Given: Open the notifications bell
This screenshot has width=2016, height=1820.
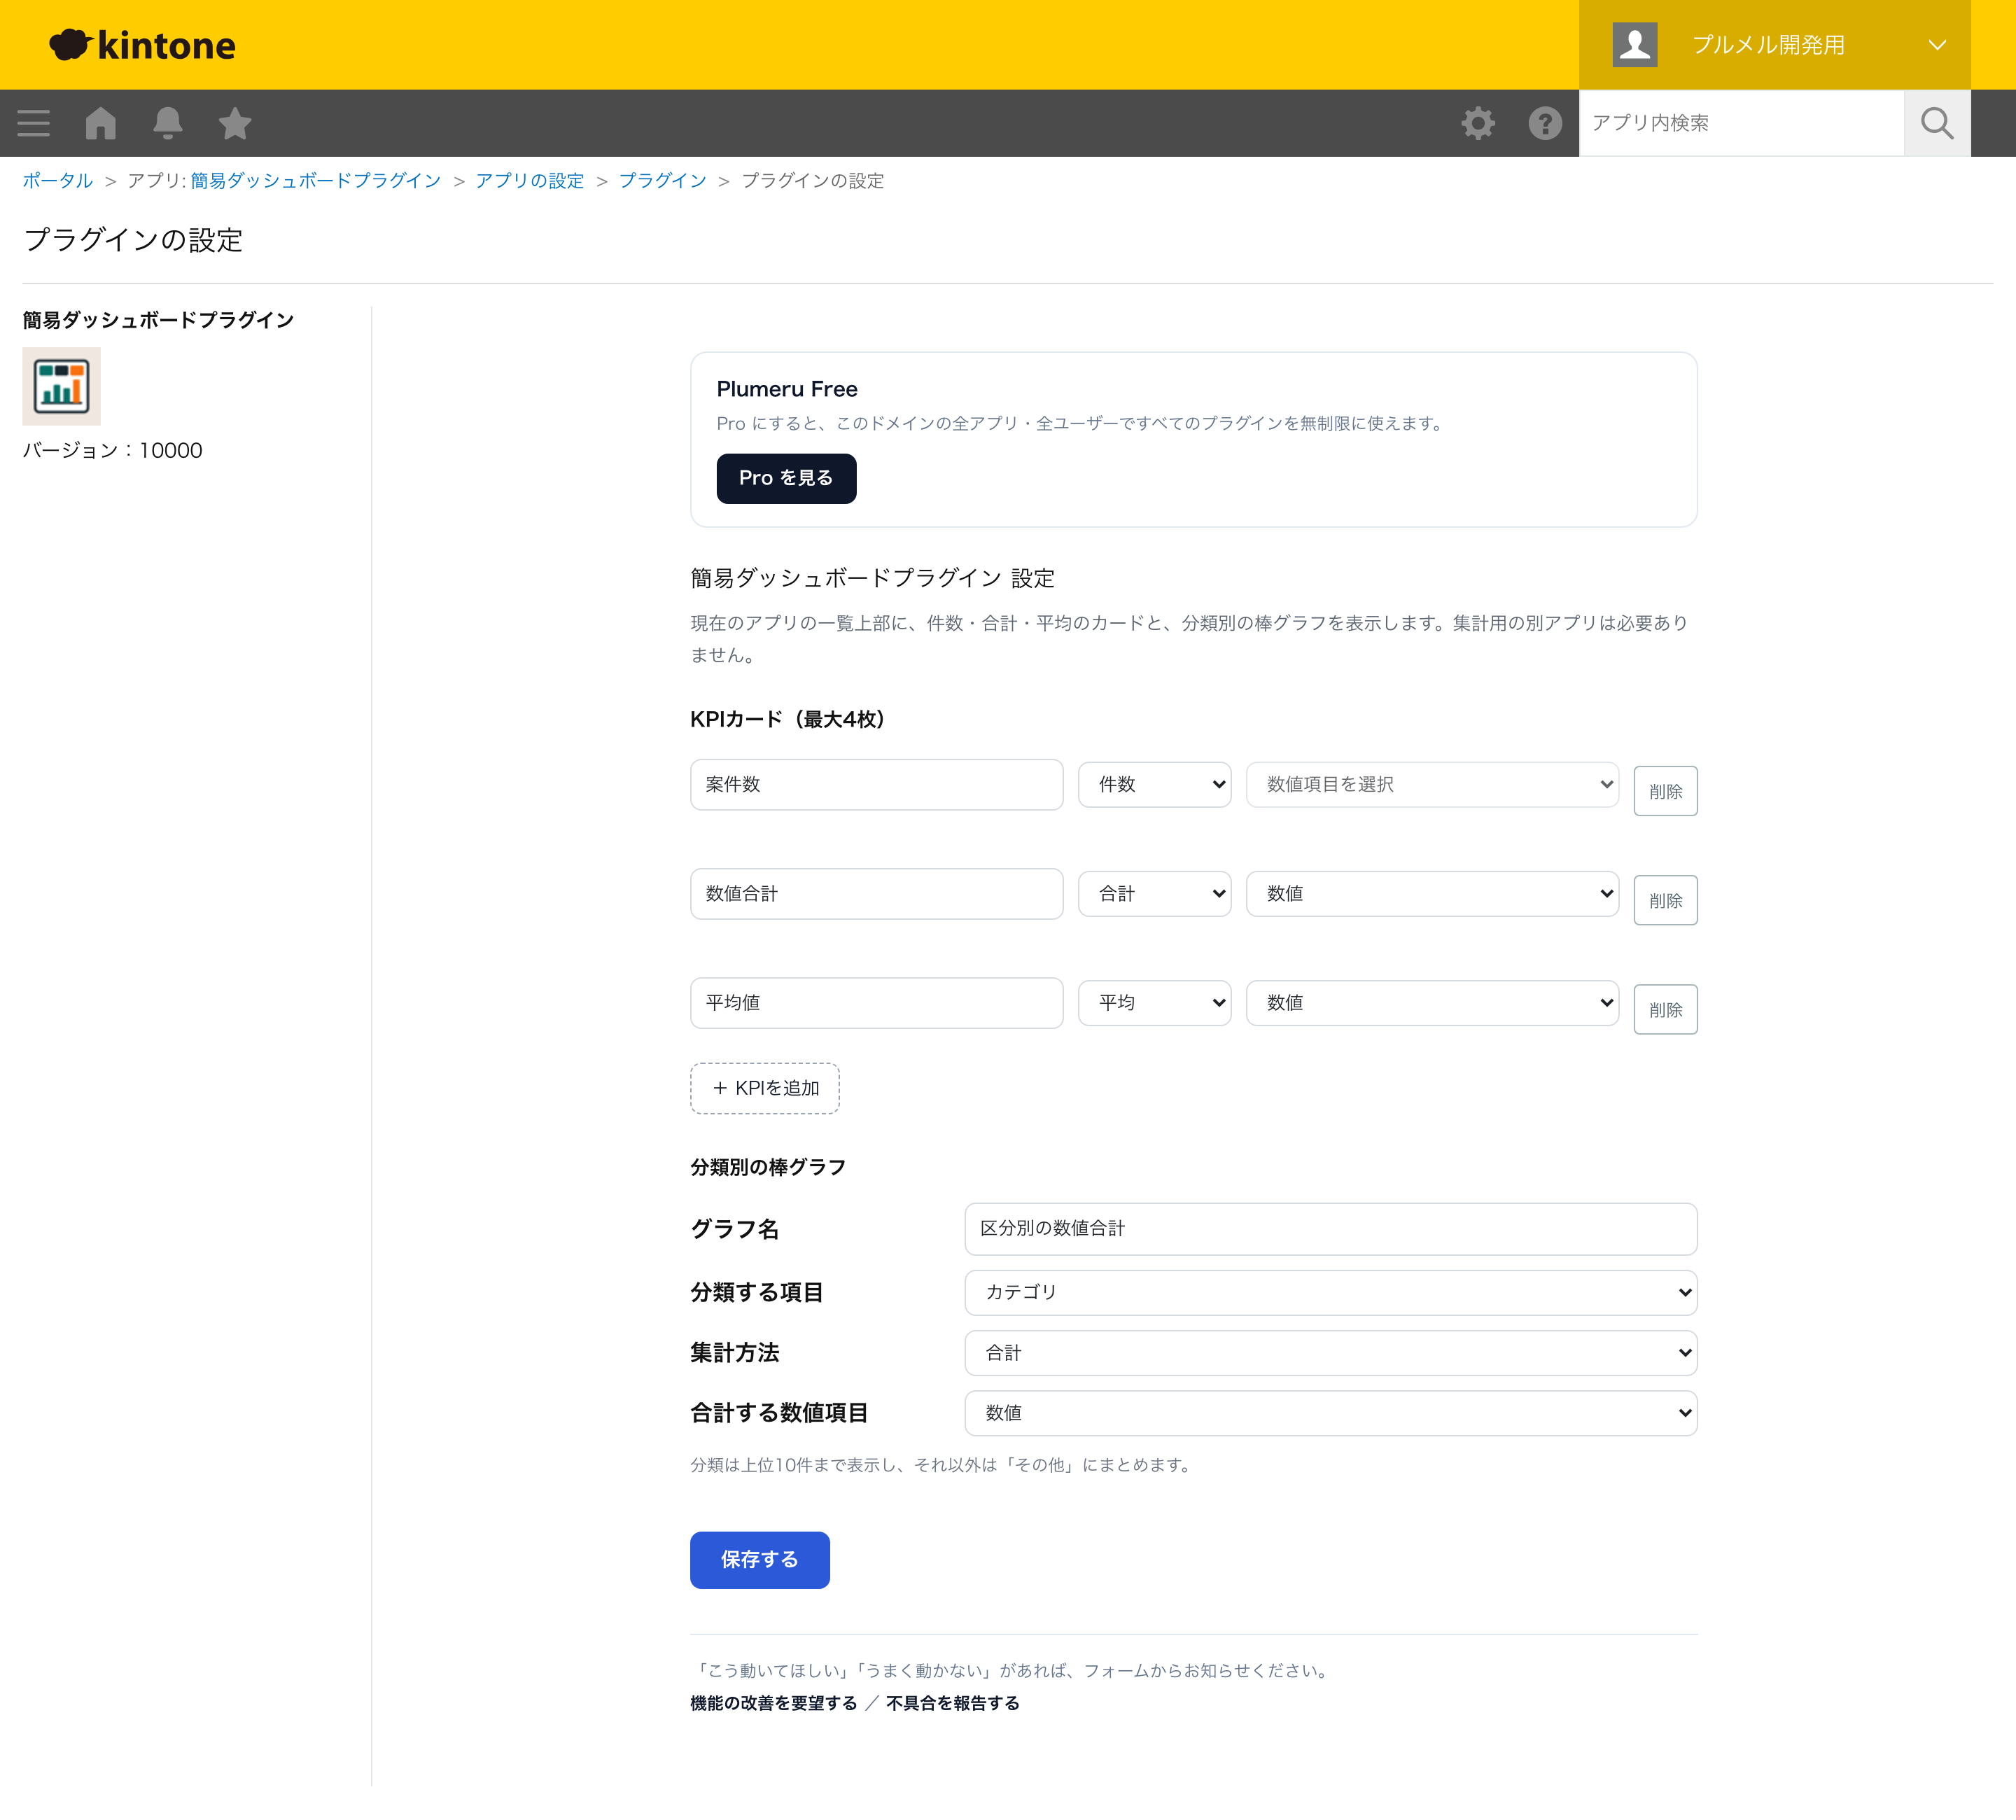Looking at the screenshot, I should click(x=168, y=123).
